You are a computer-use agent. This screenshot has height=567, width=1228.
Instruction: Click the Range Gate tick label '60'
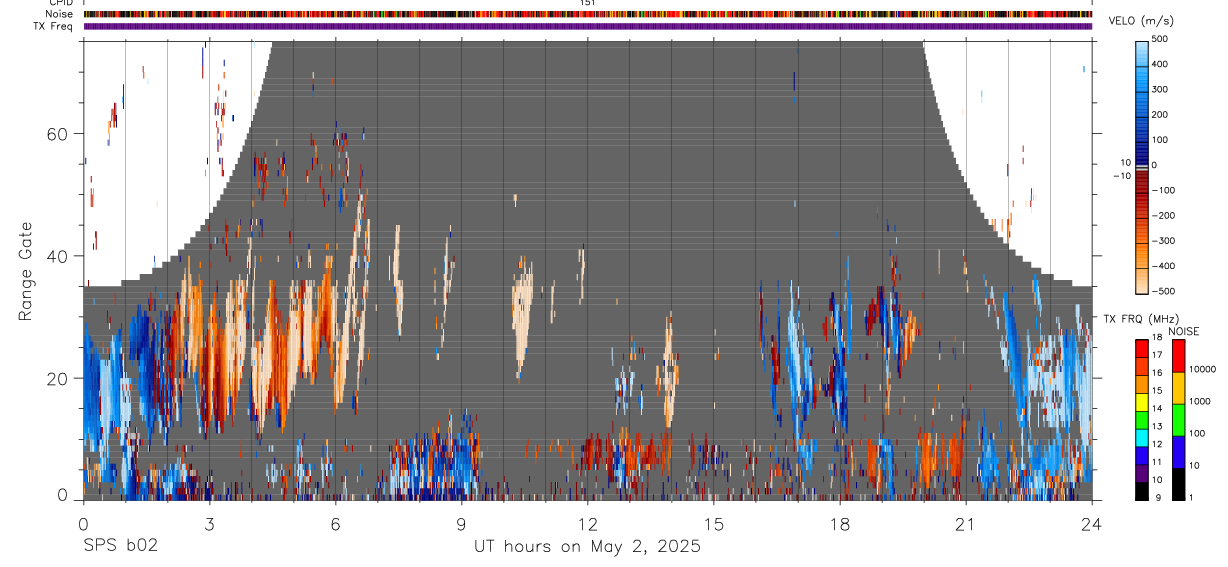coord(58,134)
